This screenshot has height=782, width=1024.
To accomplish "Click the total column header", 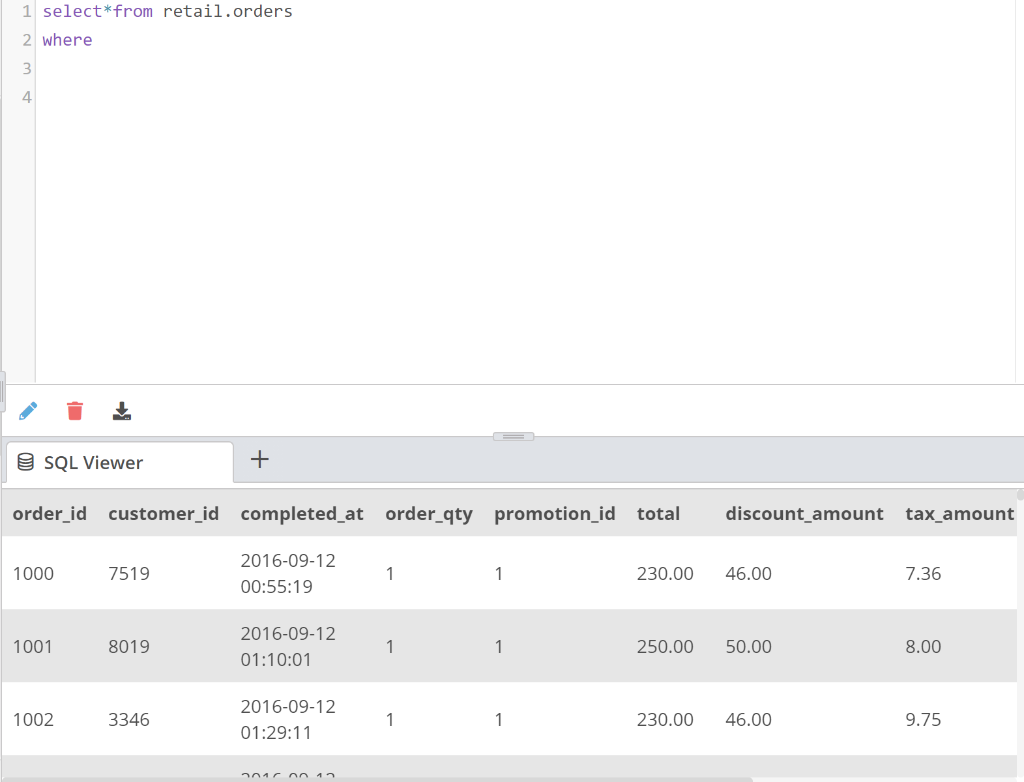I will (x=658, y=513).
